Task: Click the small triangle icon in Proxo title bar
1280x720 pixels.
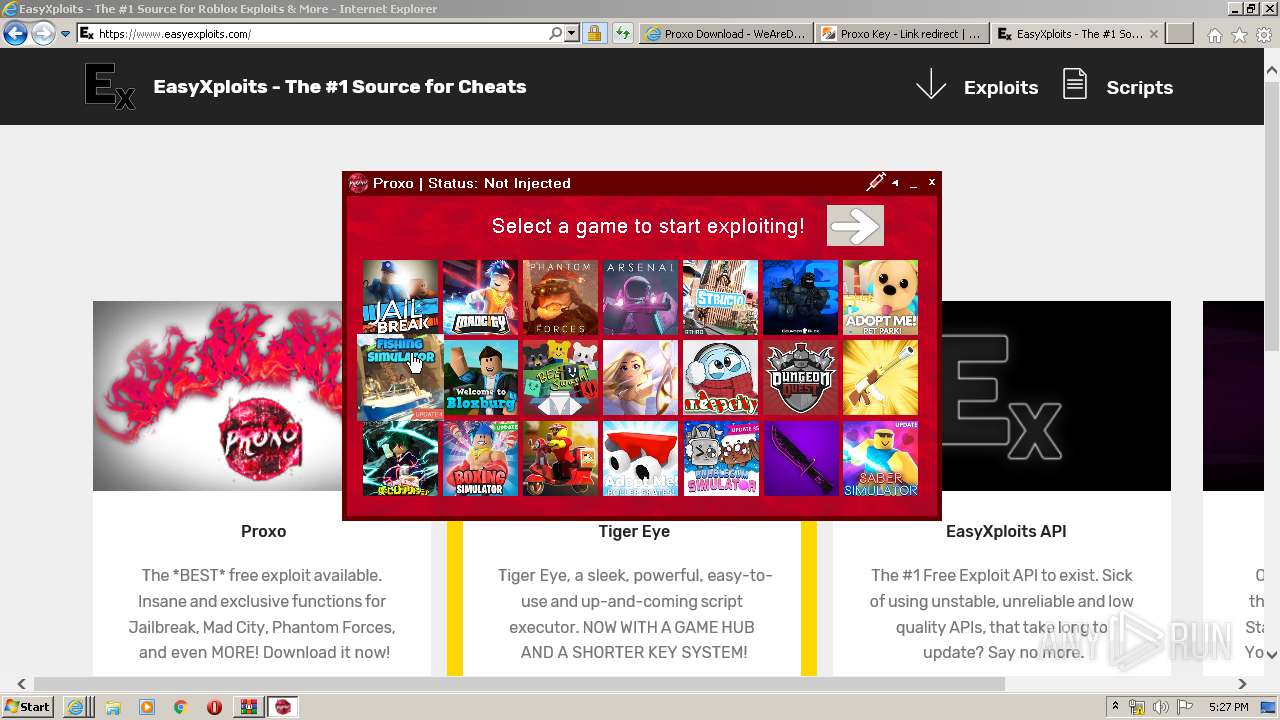Action: tap(895, 183)
